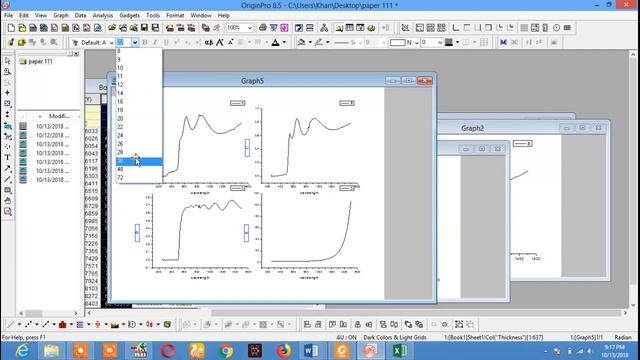Select the Pan hand tool
Viewport: 640px width, 360px height.
pos(7,200)
